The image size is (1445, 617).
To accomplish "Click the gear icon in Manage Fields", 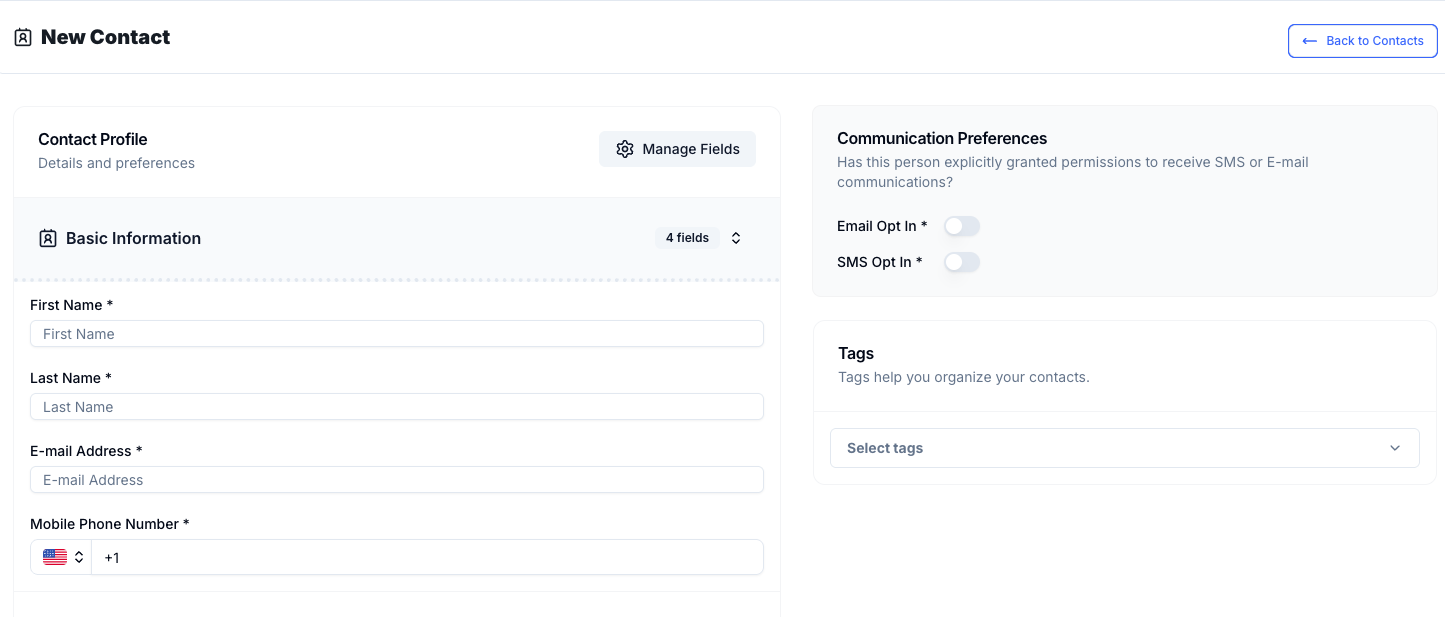I will tap(625, 149).
